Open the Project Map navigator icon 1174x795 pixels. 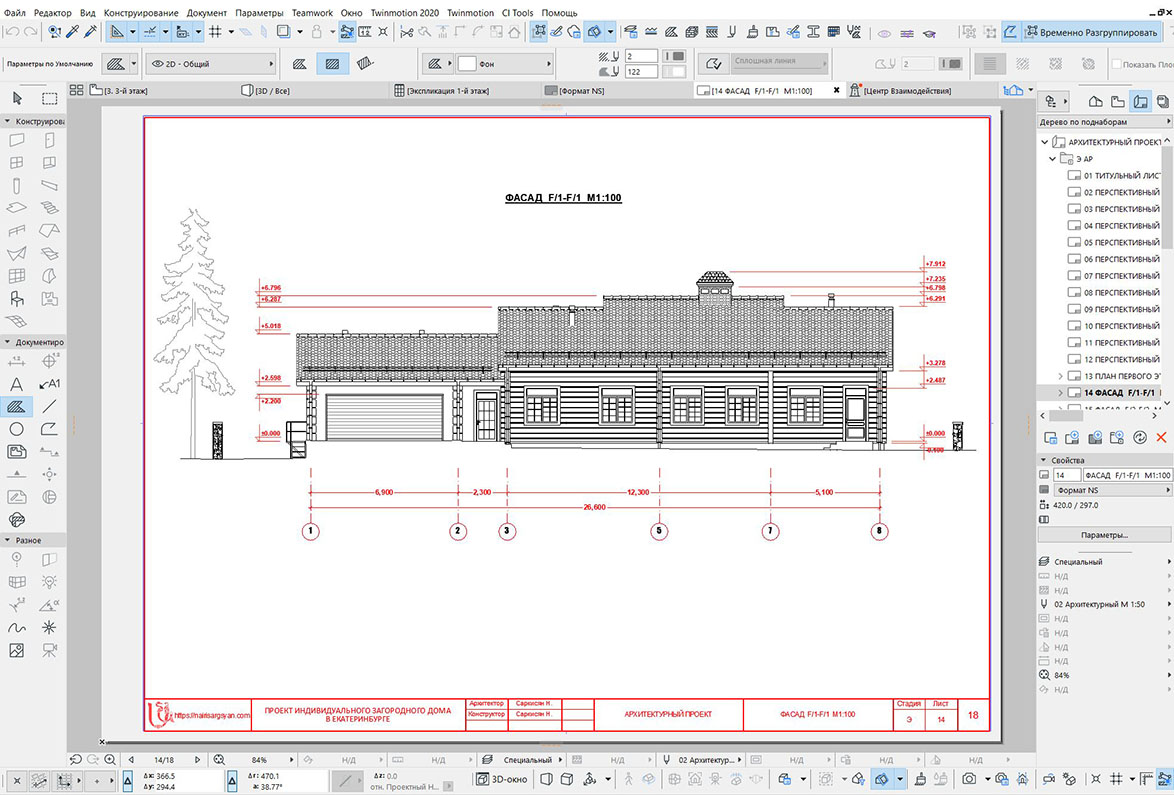pyautogui.click(x=1095, y=100)
